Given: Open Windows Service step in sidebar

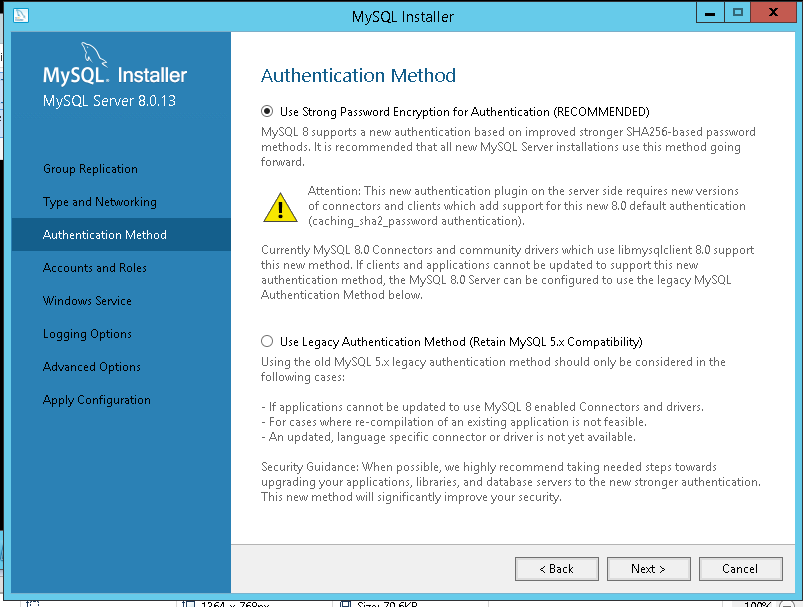Looking at the screenshot, I should click(x=87, y=301).
